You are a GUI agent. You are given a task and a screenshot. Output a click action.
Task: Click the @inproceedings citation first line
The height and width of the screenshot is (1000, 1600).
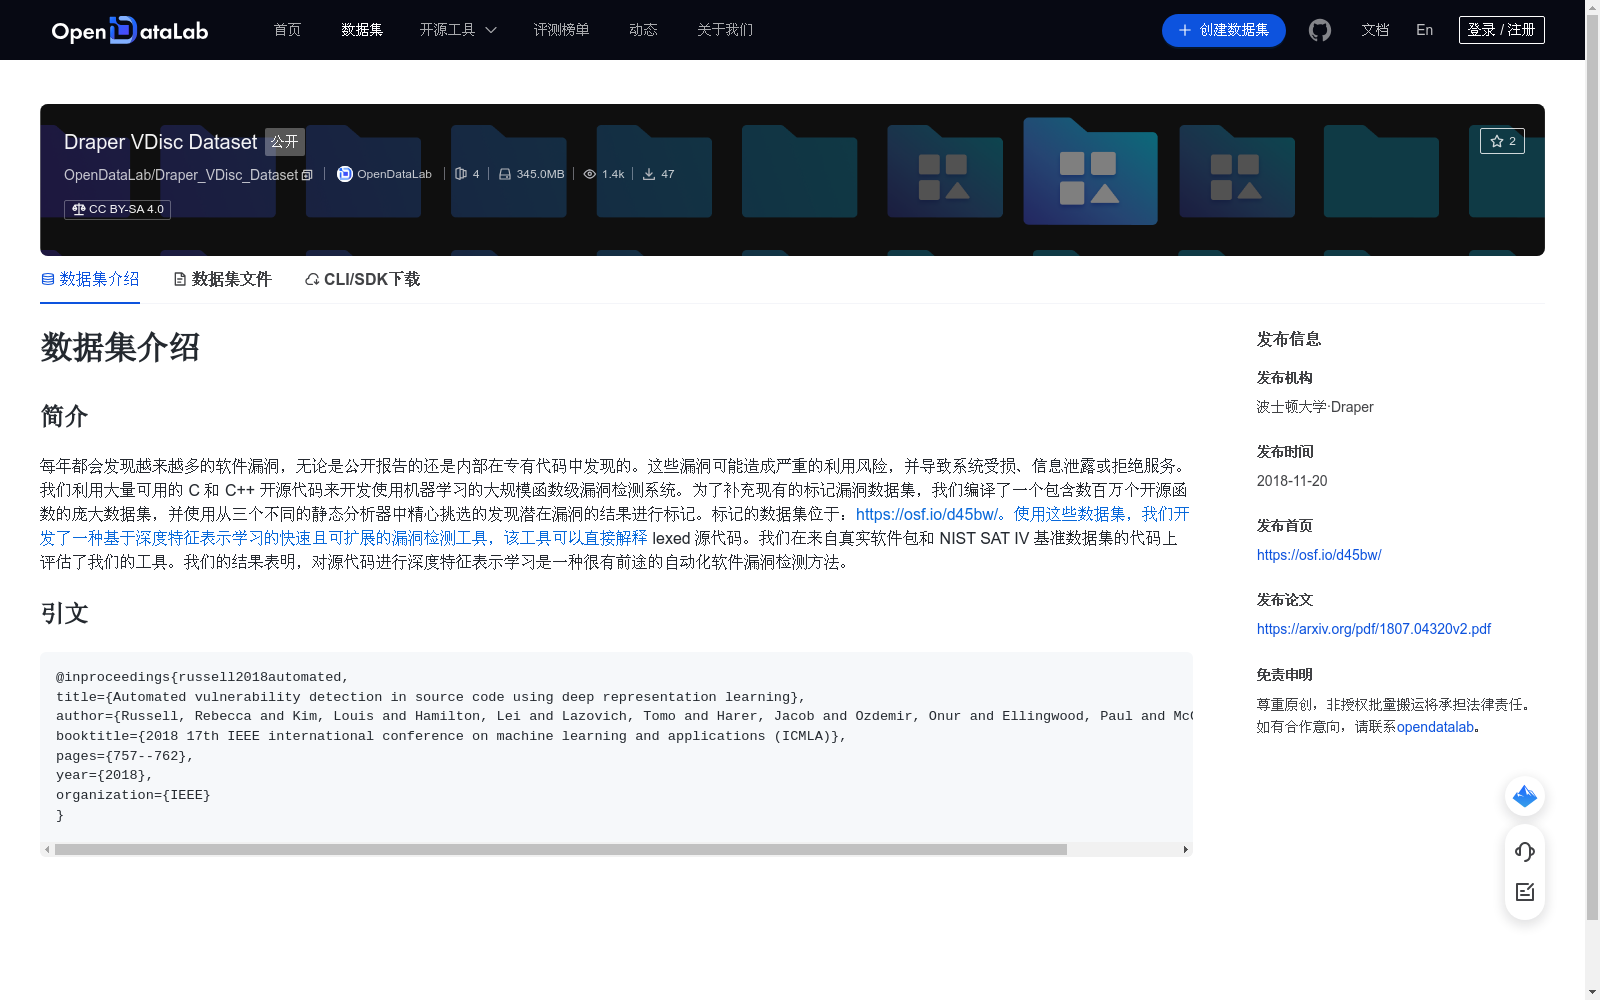pos(202,677)
